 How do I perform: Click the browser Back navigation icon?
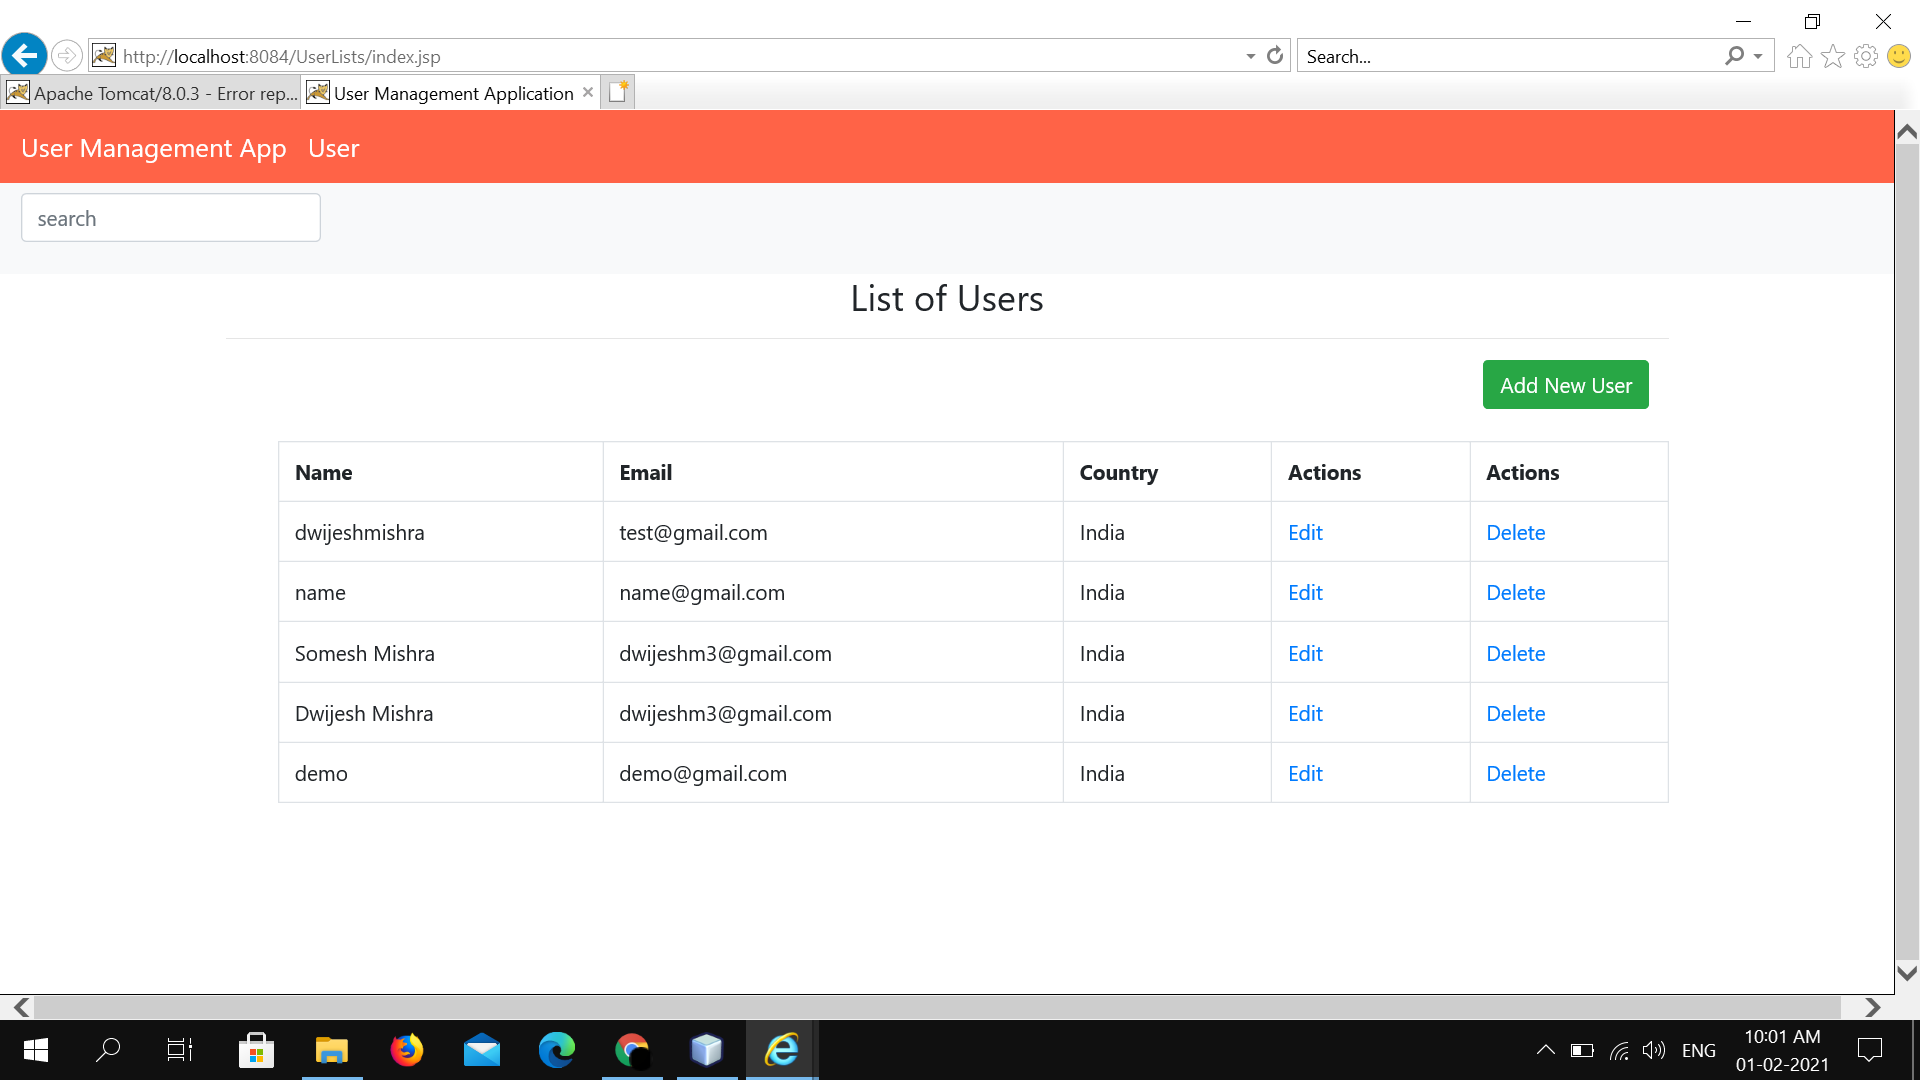click(x=24, y=55)
